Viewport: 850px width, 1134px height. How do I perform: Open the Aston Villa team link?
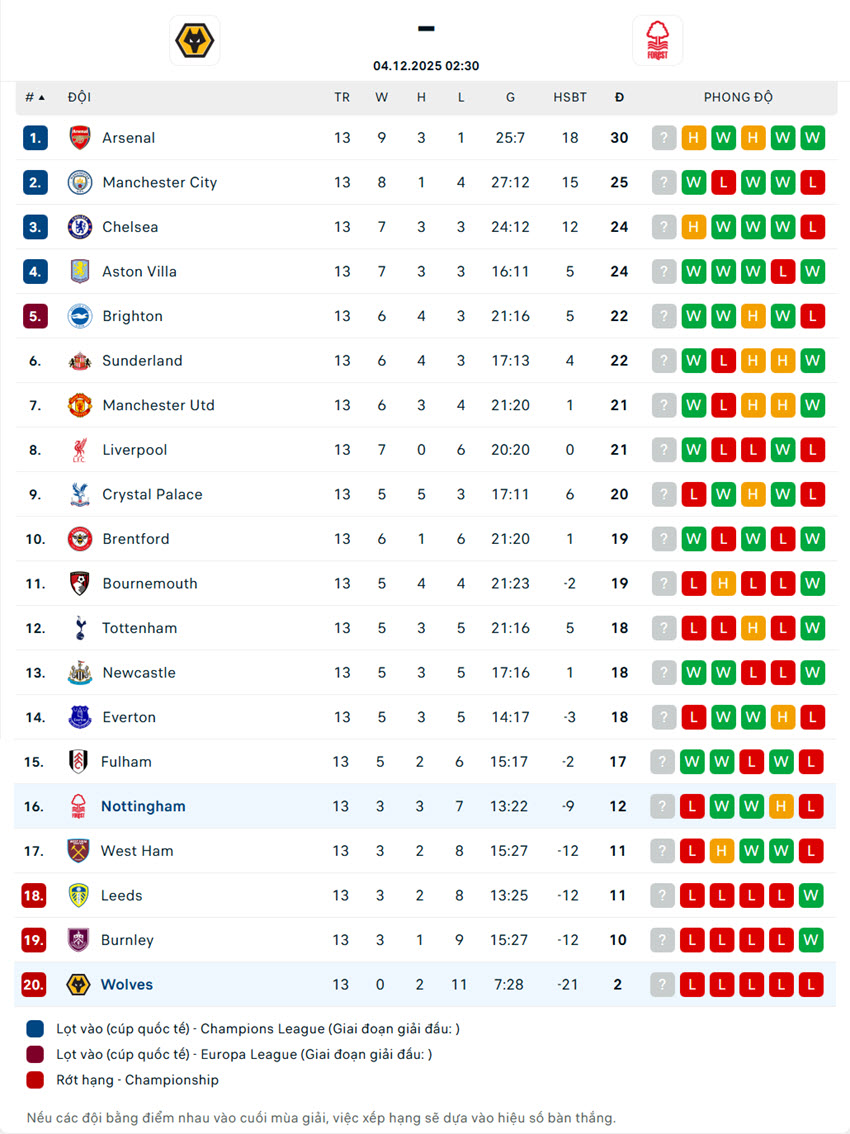(x=138, y=272)
